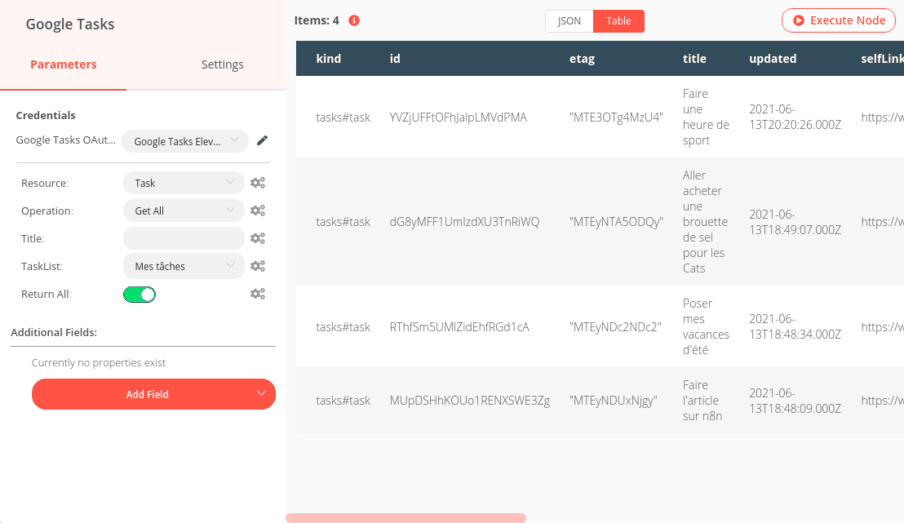Select the Table view button
This screenshot has width=904, height=523.
click(x=619, y=21)
